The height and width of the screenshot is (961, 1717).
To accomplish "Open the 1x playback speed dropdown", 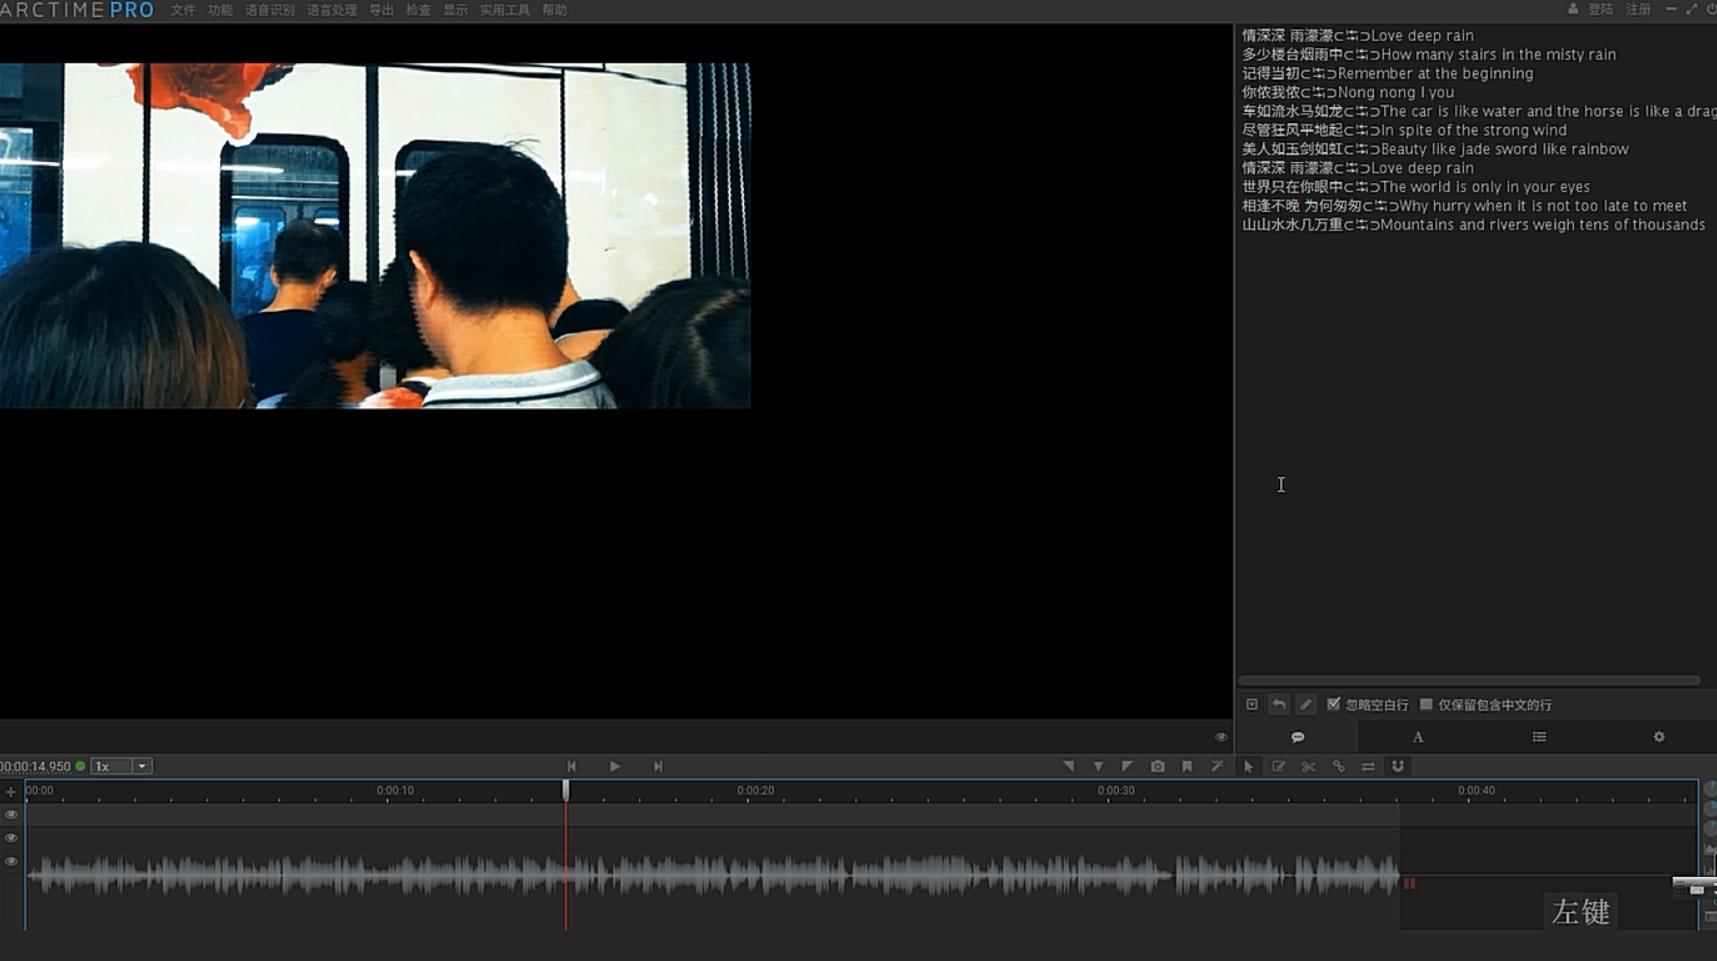I will pos(141,766).
